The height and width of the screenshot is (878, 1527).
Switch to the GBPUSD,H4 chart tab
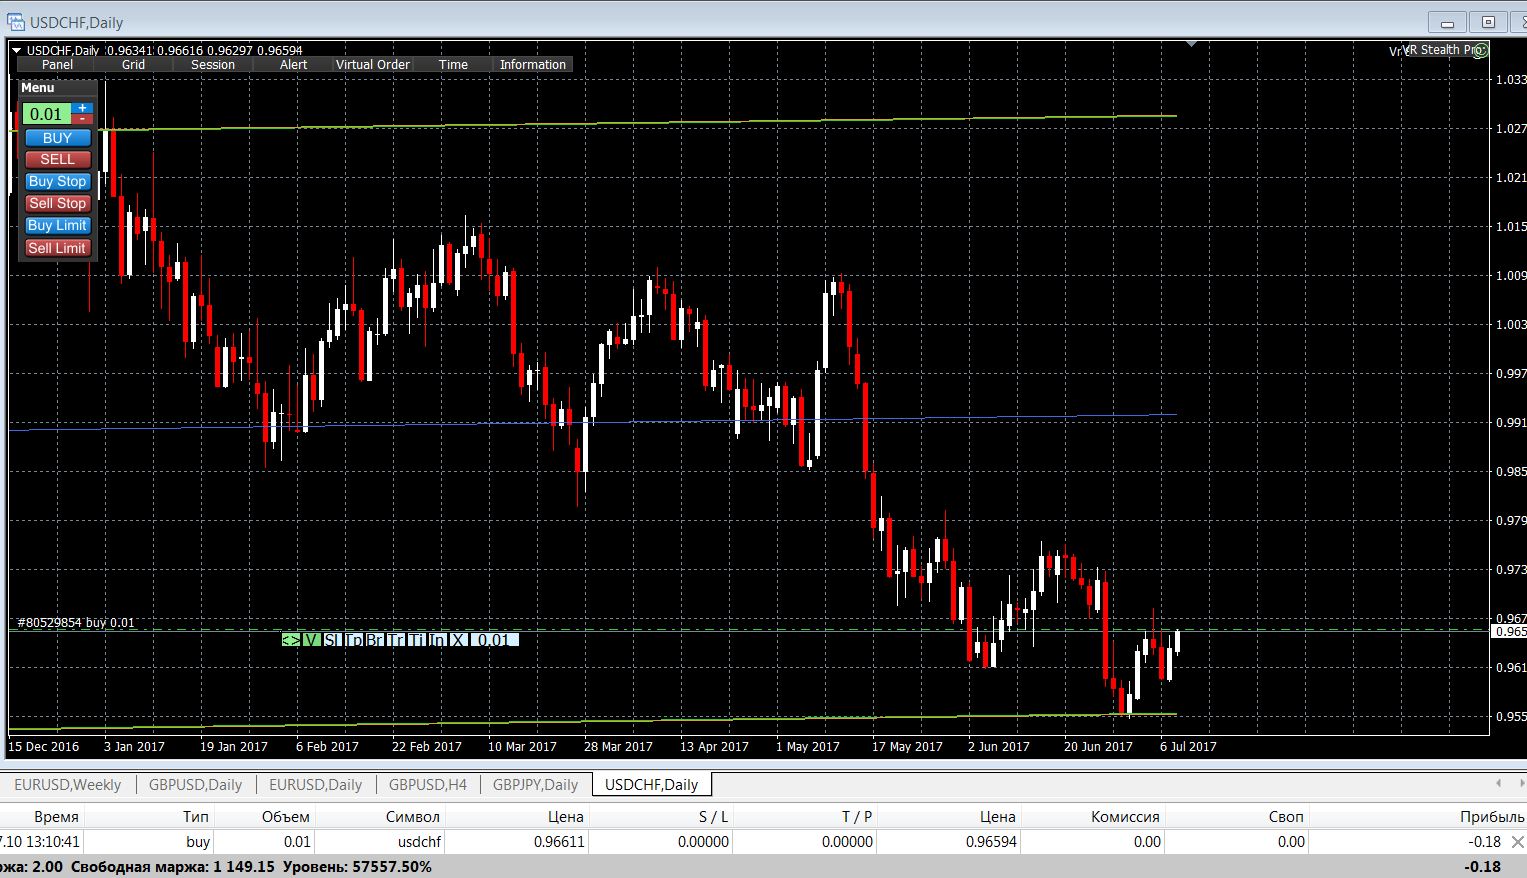coord(428,785)
